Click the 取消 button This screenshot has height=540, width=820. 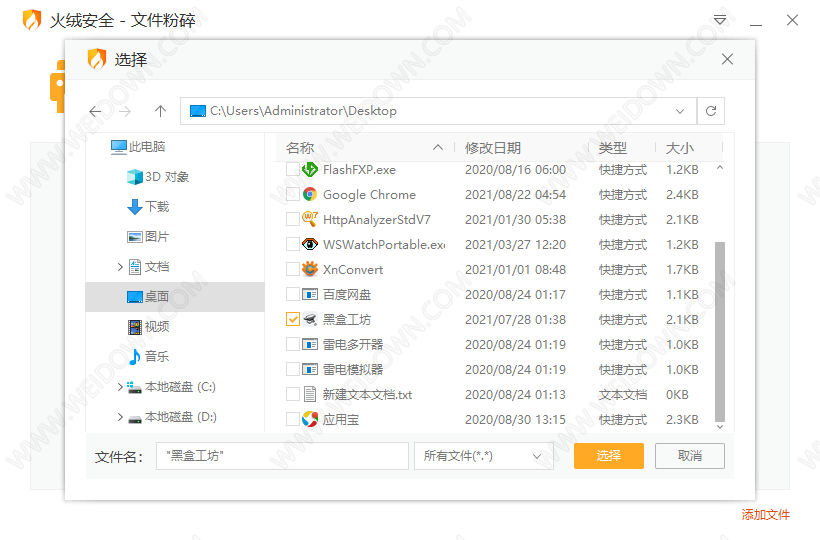pyautogui.click(x=689, y=456)
